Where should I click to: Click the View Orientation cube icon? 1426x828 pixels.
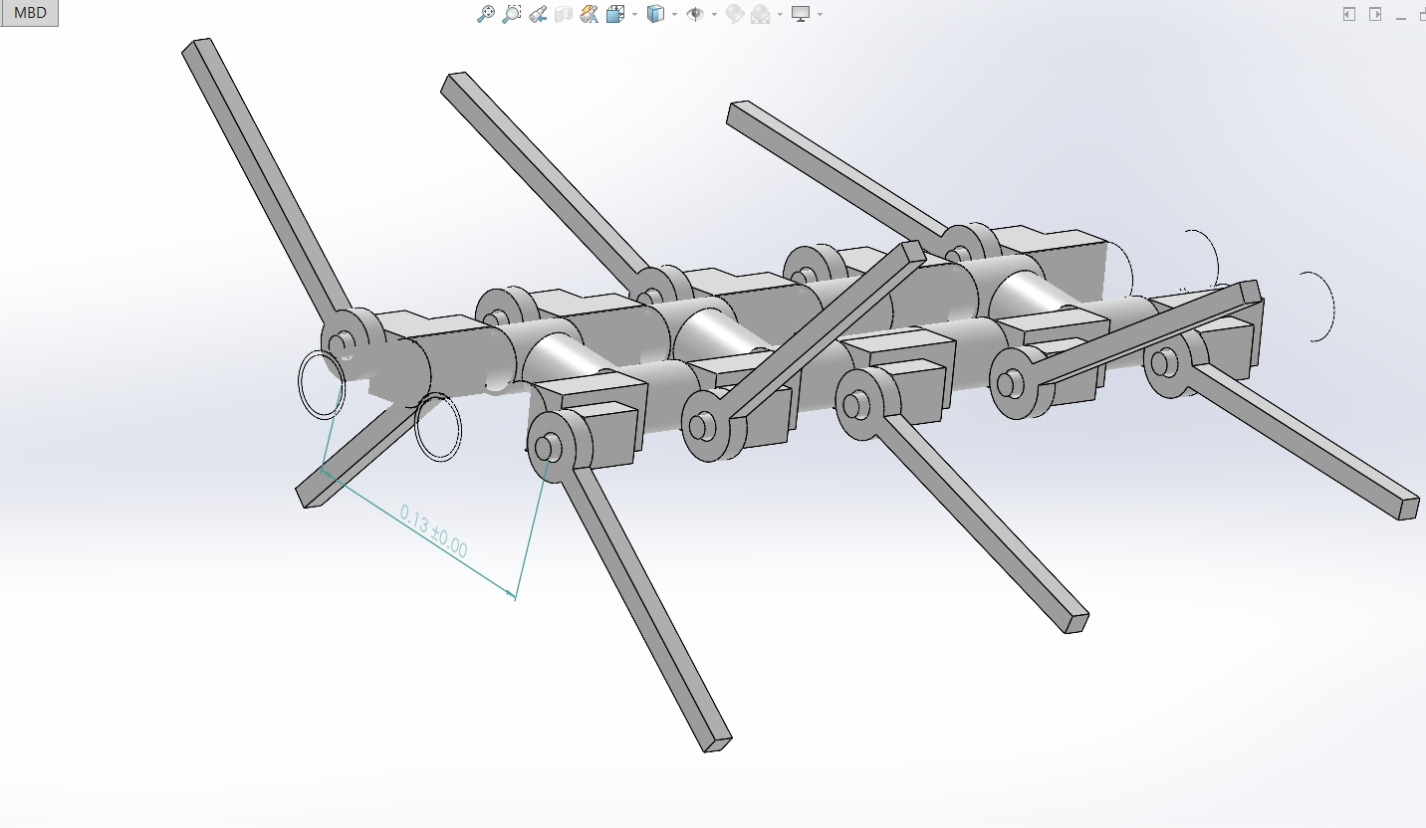point(614,14)
